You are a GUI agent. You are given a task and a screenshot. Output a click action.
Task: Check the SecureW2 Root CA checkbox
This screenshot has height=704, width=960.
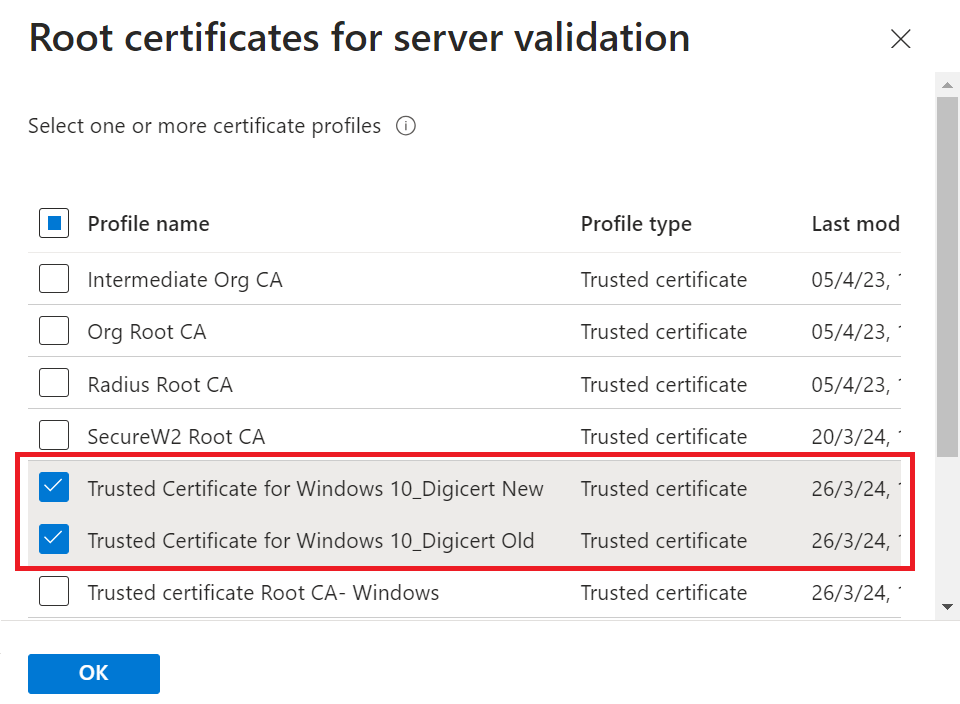[54, 435]
